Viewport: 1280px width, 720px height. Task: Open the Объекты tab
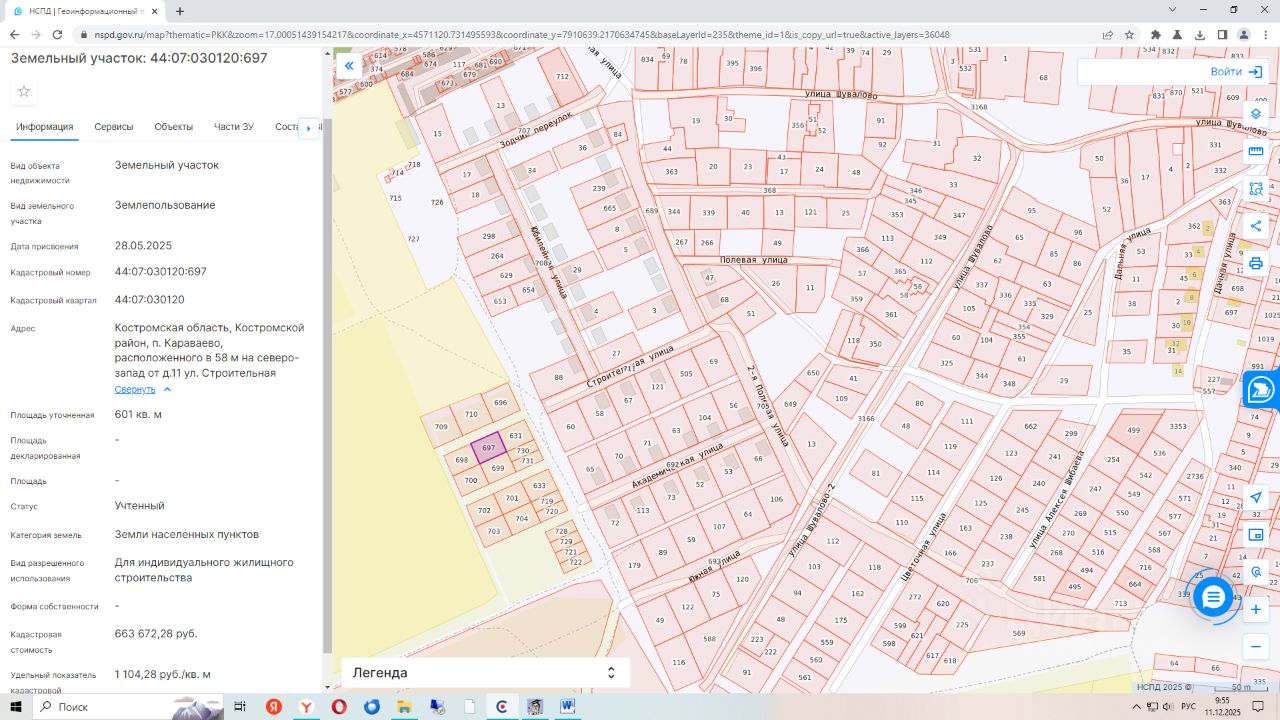point(173,127)
